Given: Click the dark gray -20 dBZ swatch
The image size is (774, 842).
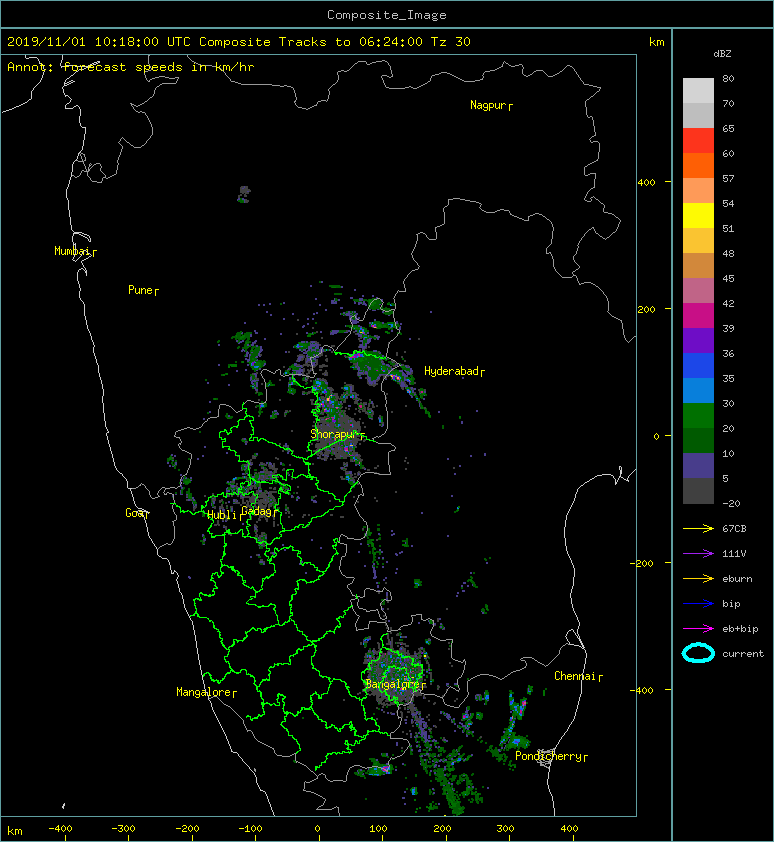Looking at the screenshot, I should (698, 491).
